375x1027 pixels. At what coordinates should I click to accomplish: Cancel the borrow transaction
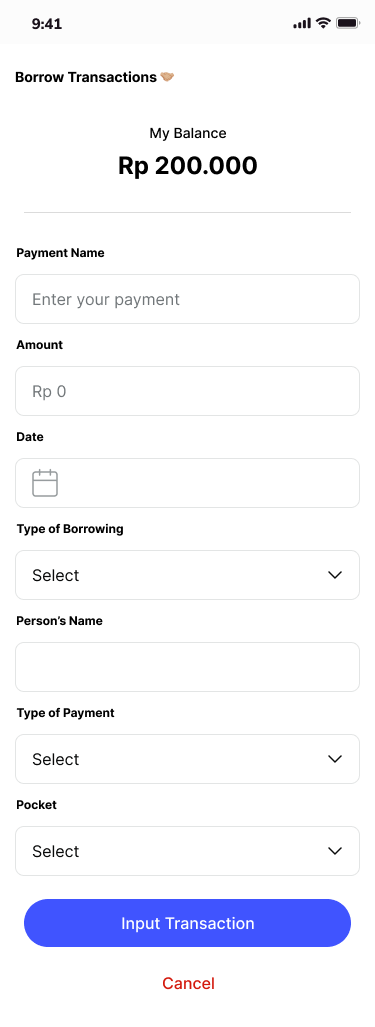point(188,983)
